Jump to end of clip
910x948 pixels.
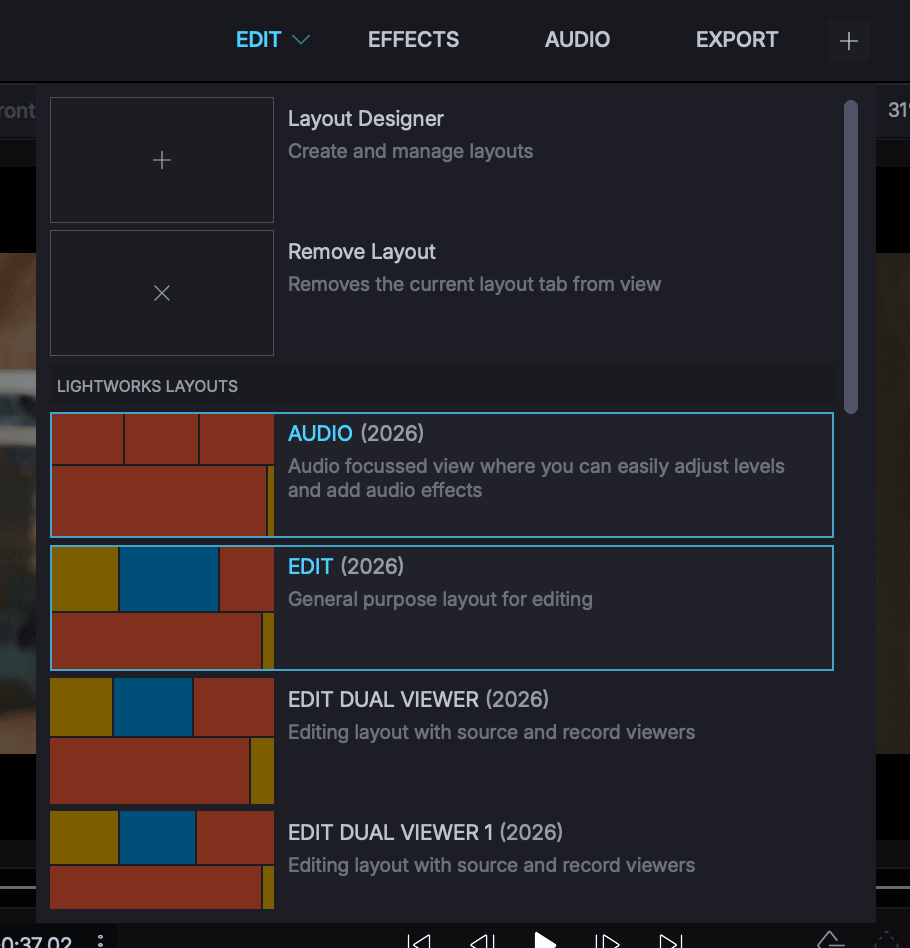(x=671, y=941)
